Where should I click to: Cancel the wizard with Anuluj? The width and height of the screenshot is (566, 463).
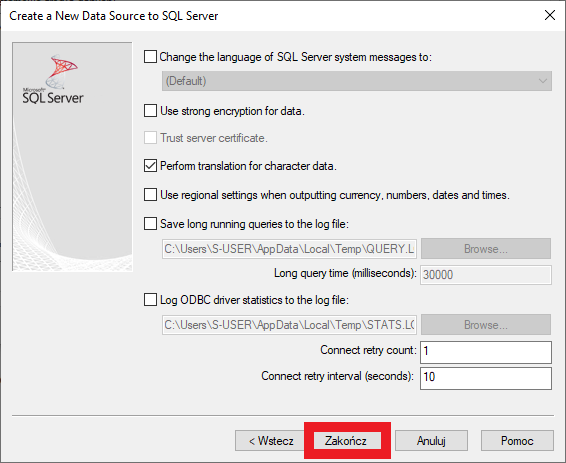[431, 440]
